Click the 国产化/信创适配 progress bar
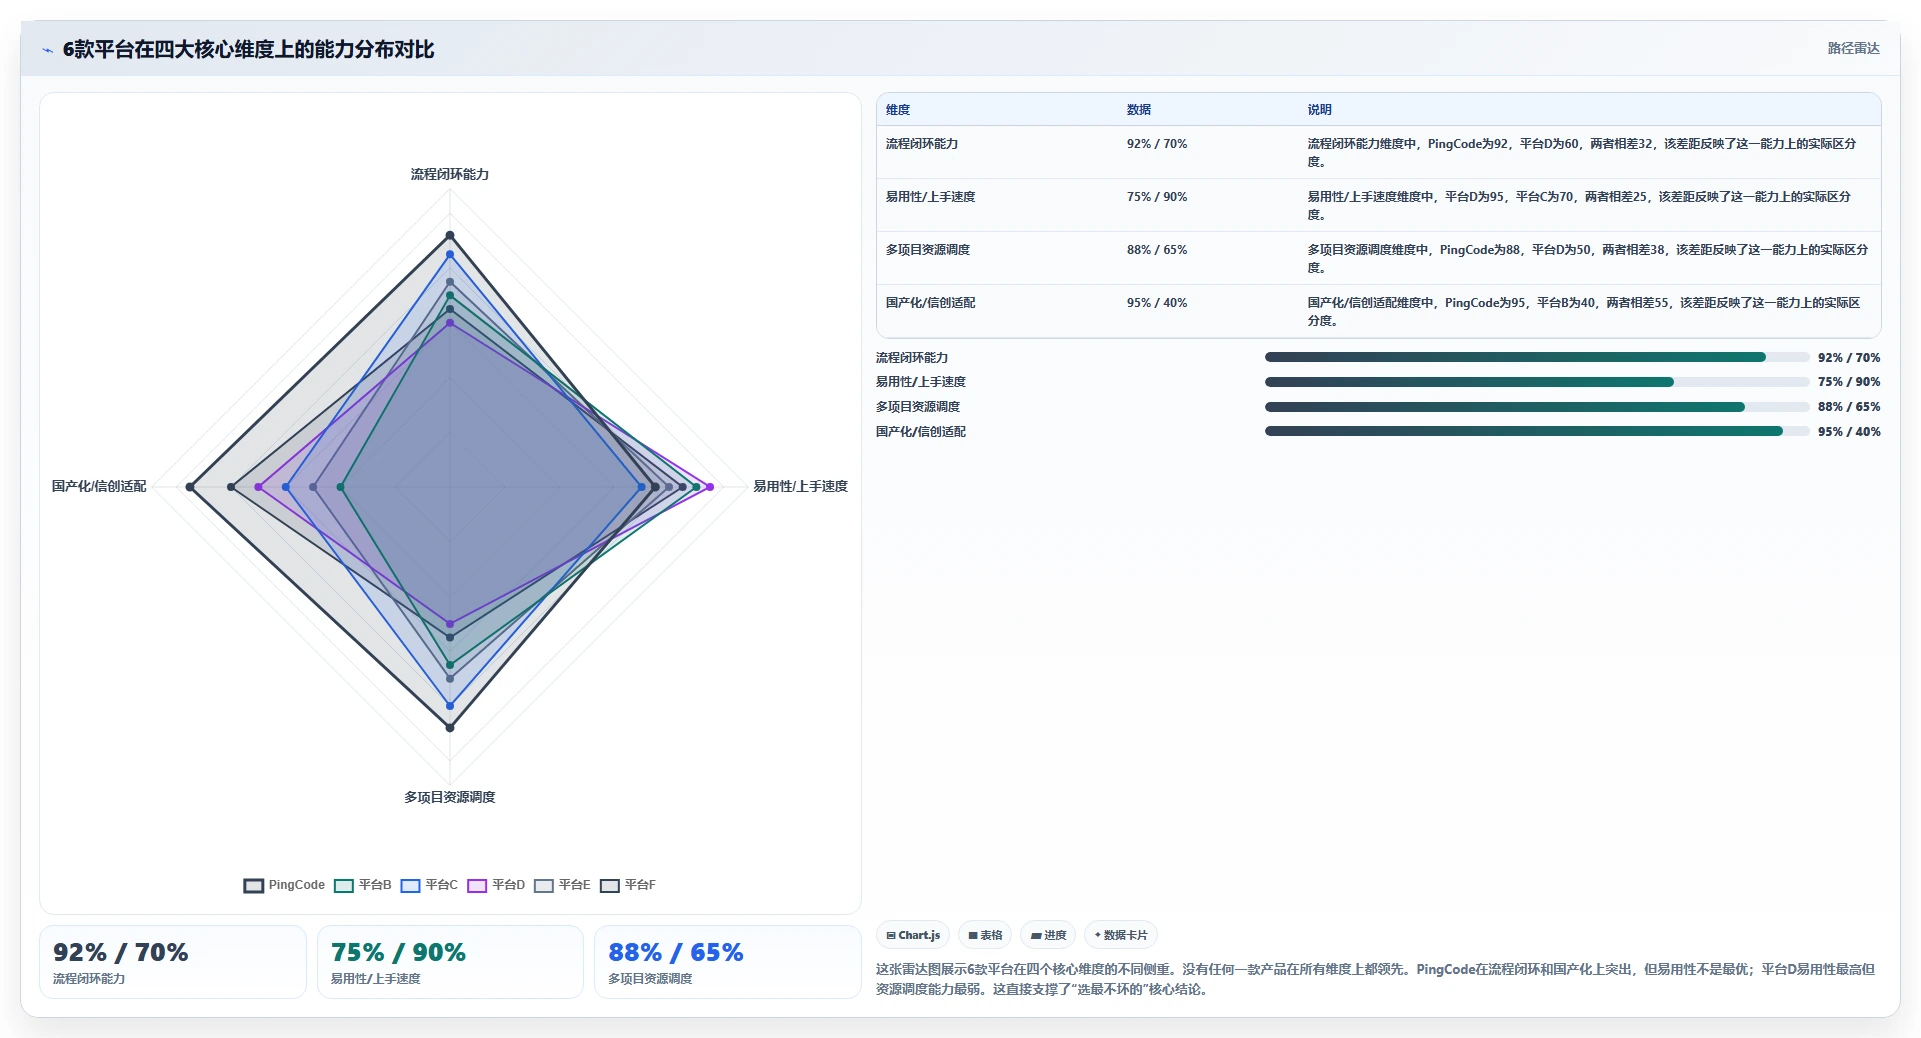This screenshot has width=1921, height=1038. (x=1537, y=431)
